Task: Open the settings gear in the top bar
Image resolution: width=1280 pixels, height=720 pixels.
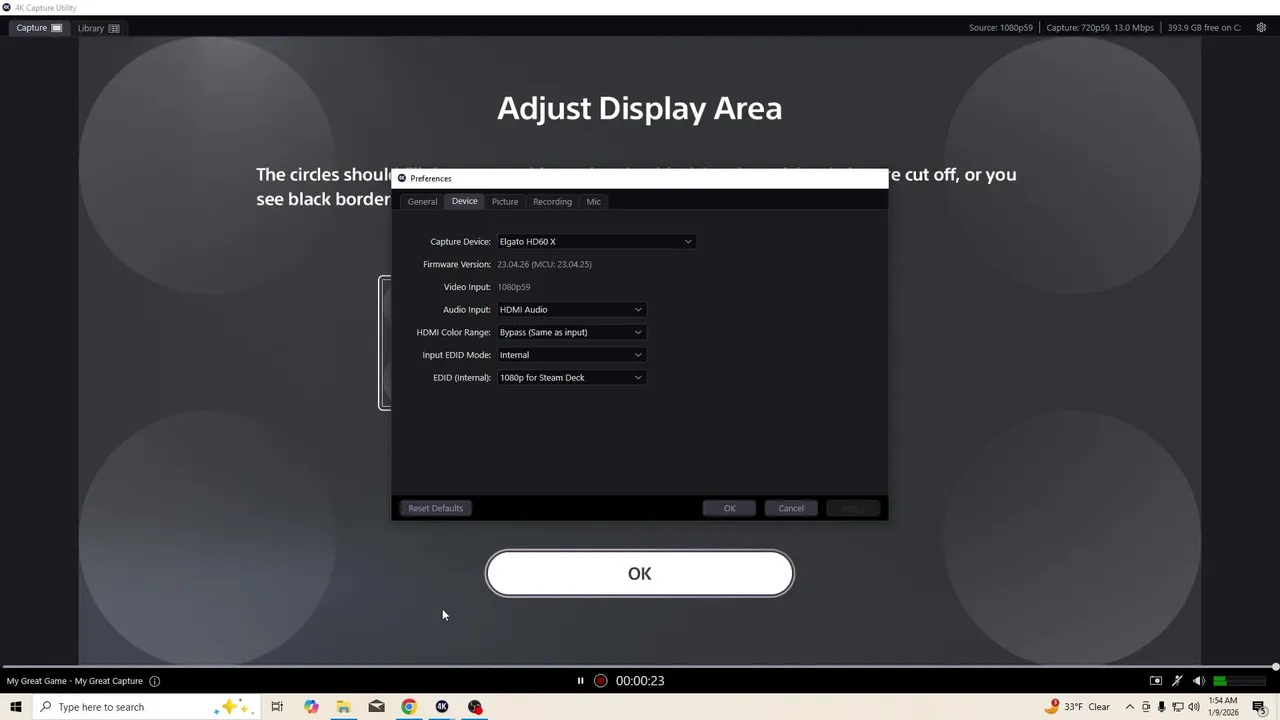Action: pyautogui.click(x=1261, y=28)
